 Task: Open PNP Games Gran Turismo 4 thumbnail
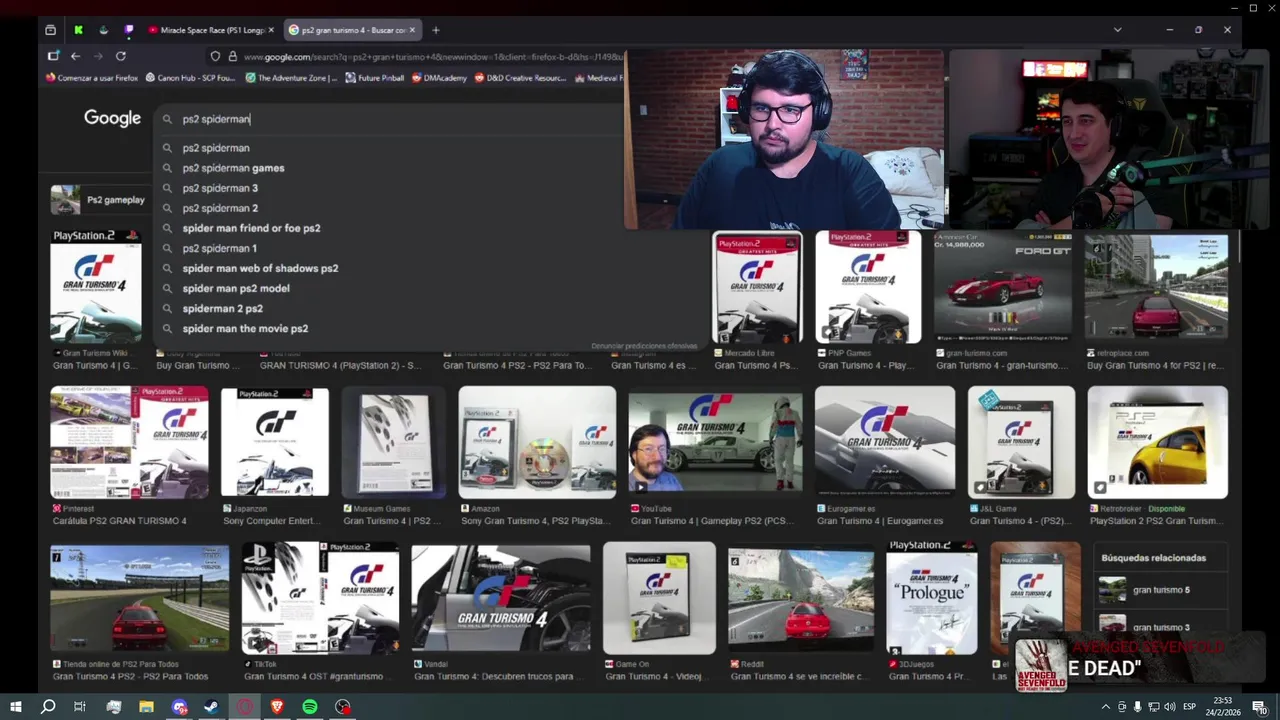click(x=868, y=288)
